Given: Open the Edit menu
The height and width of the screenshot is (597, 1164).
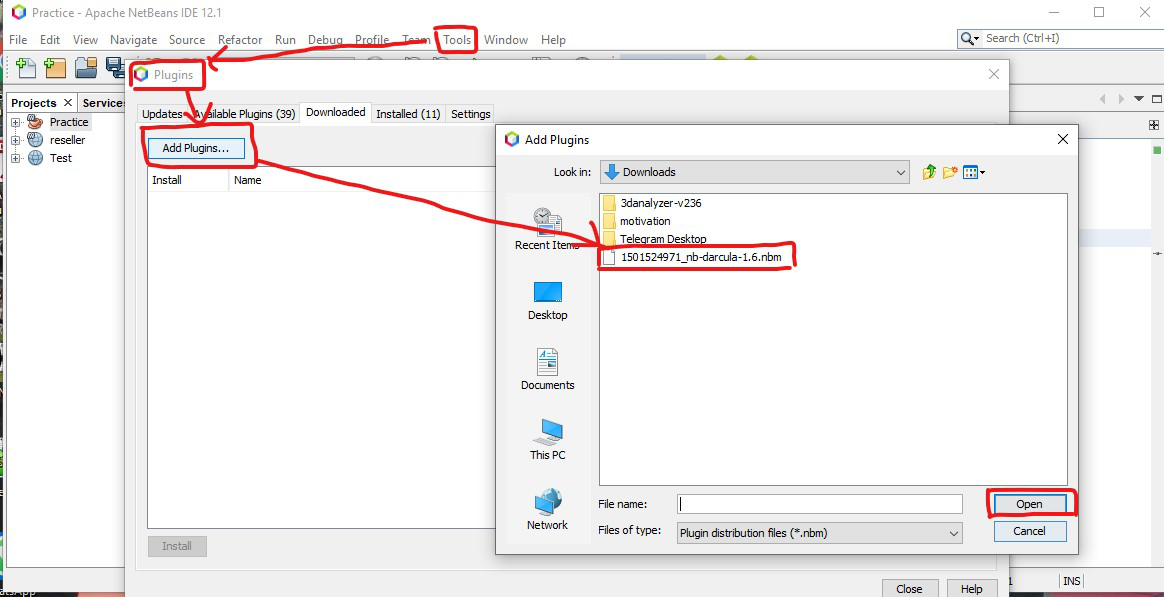Looking at the screenshot, I should pos(50,40).
